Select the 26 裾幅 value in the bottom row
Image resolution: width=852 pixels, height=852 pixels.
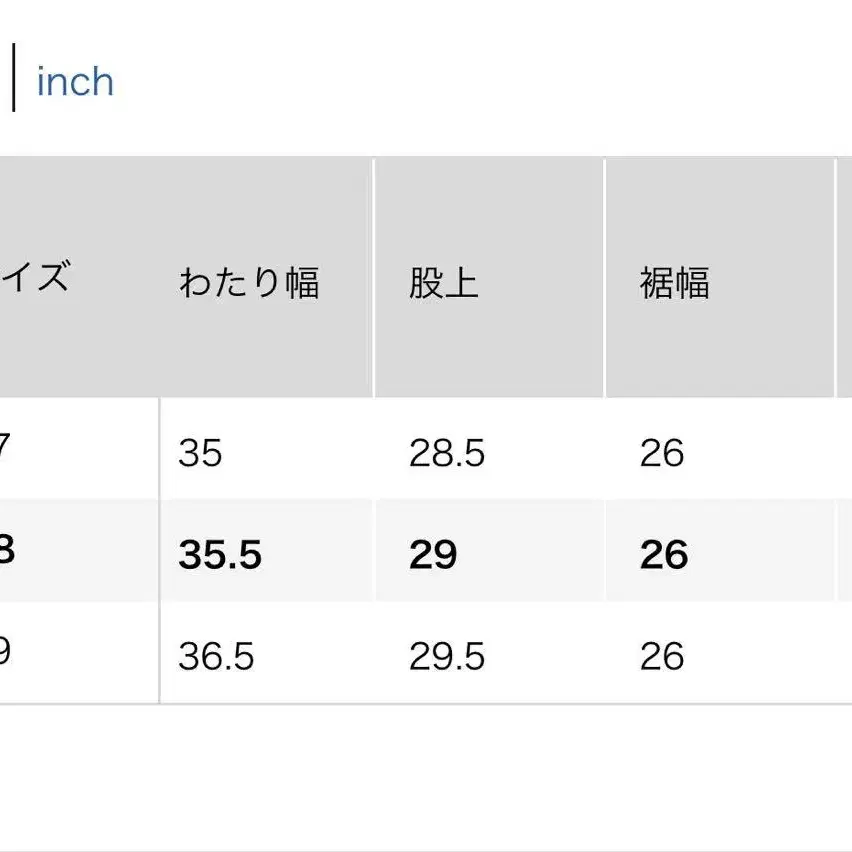pyautogui.click(x=662, y=656)
